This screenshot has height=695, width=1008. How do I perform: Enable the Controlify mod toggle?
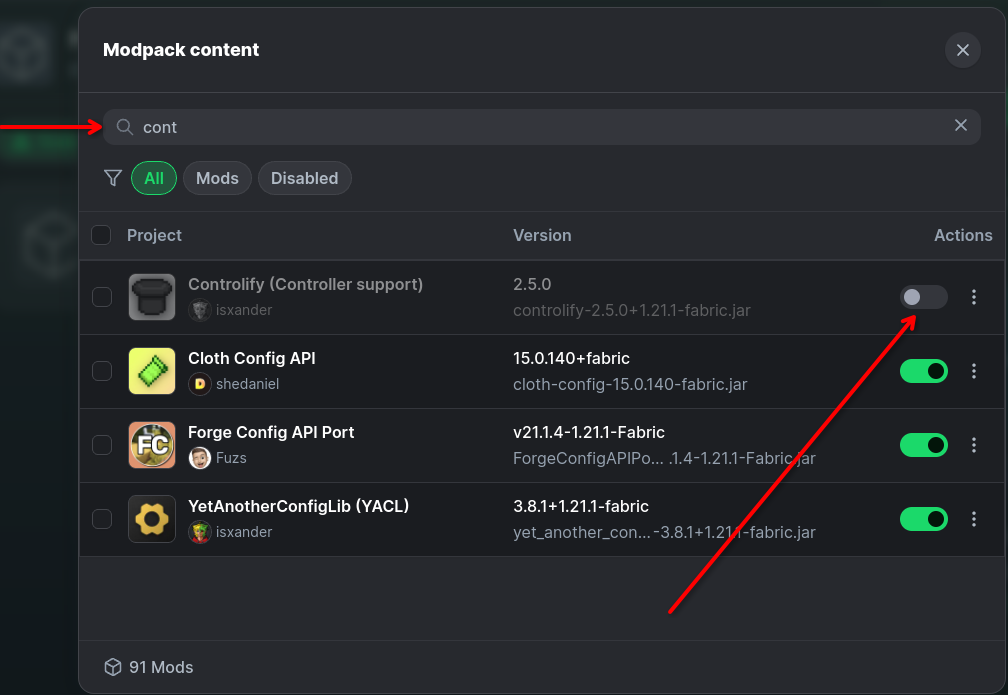[924, 297]
